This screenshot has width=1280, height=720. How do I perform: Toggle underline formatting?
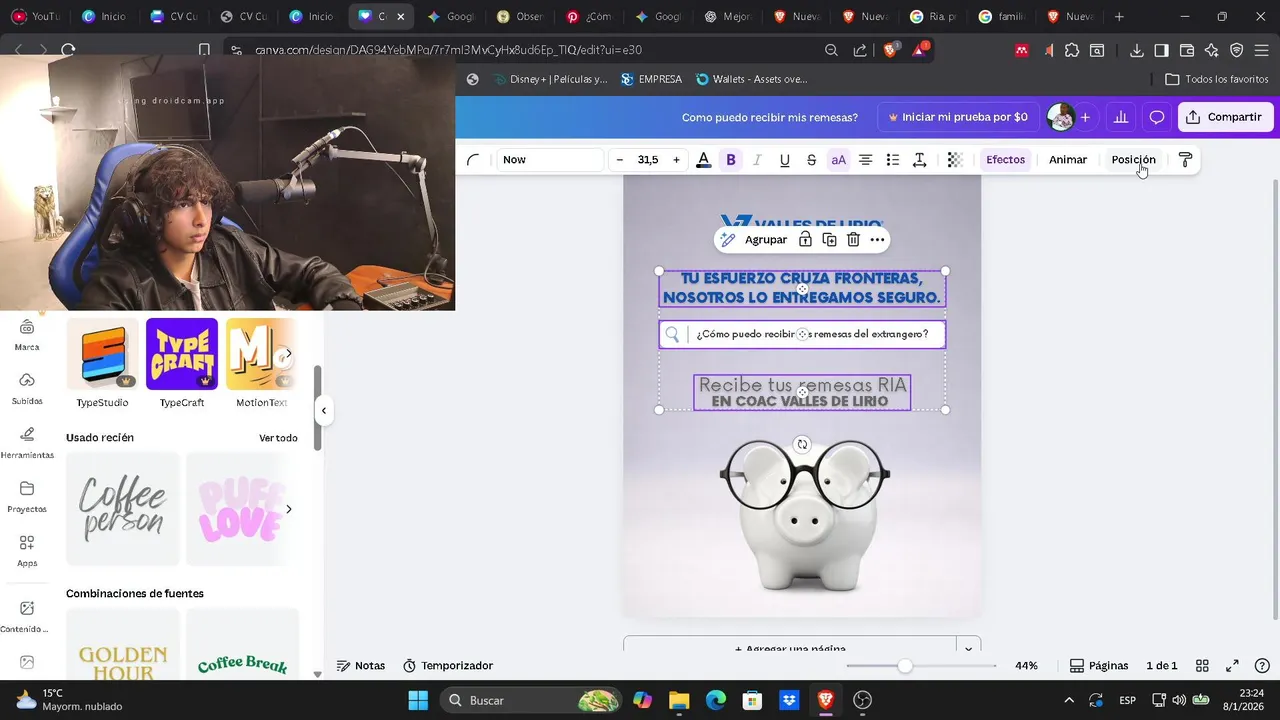pyautogui.click(x=784, y=160)
